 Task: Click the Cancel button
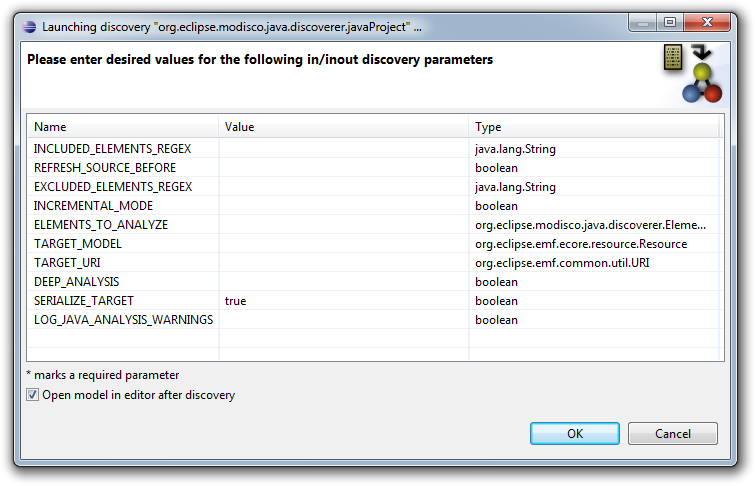coord(673,433)
